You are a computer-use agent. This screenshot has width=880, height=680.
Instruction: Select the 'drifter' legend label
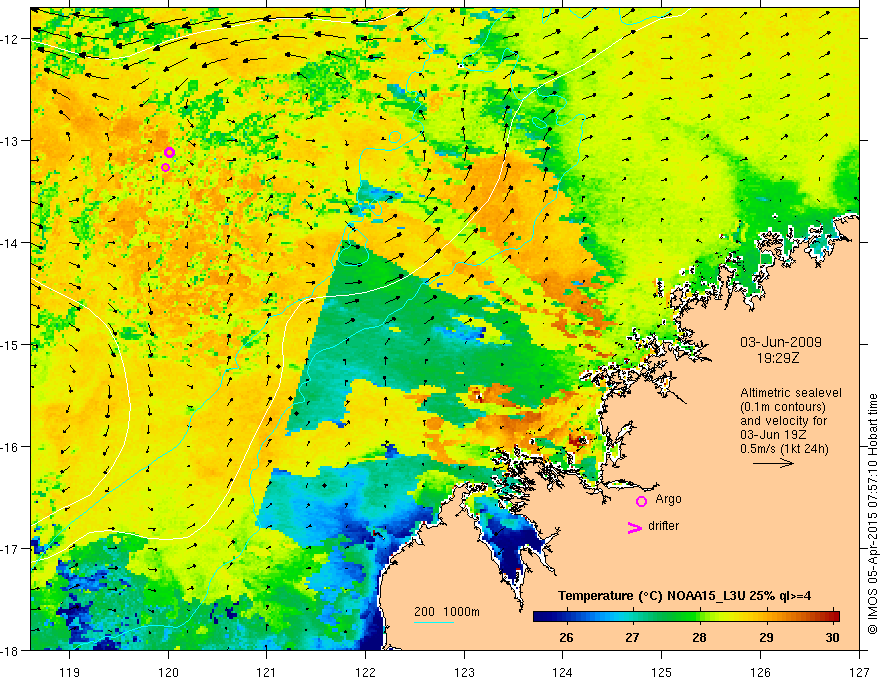pyautogui.click(x=663, y=526)
